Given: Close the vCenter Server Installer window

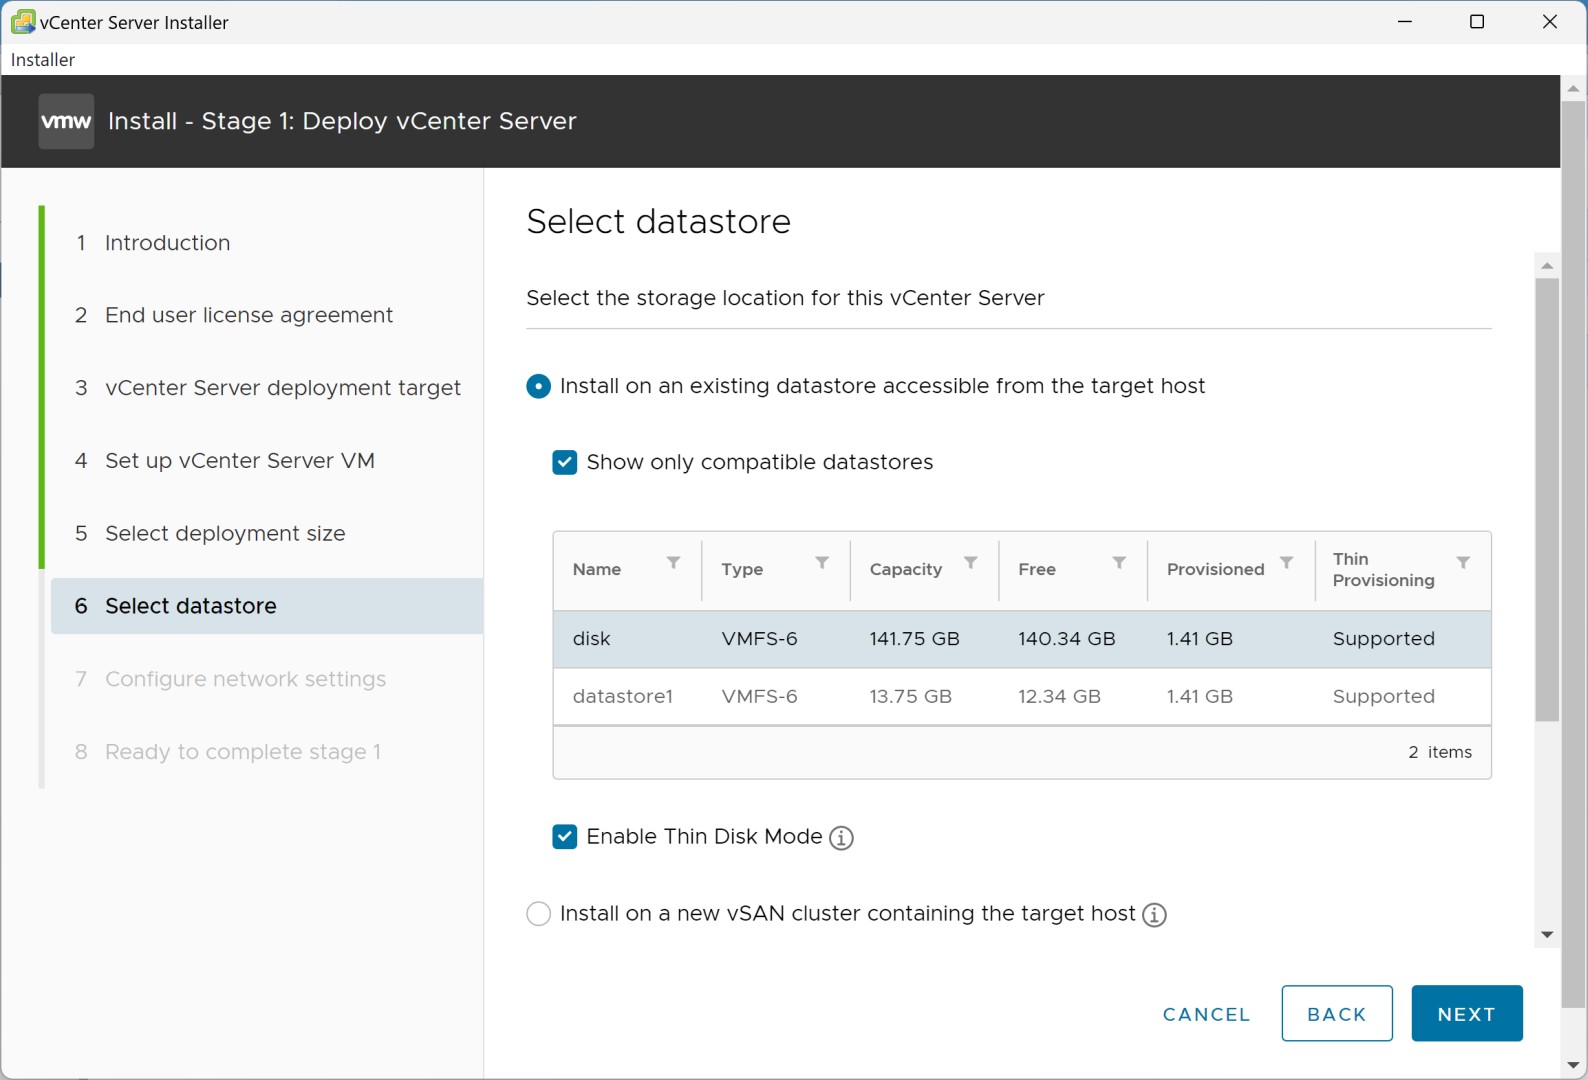Looking at the screenshot, I should coord(1550,22).
